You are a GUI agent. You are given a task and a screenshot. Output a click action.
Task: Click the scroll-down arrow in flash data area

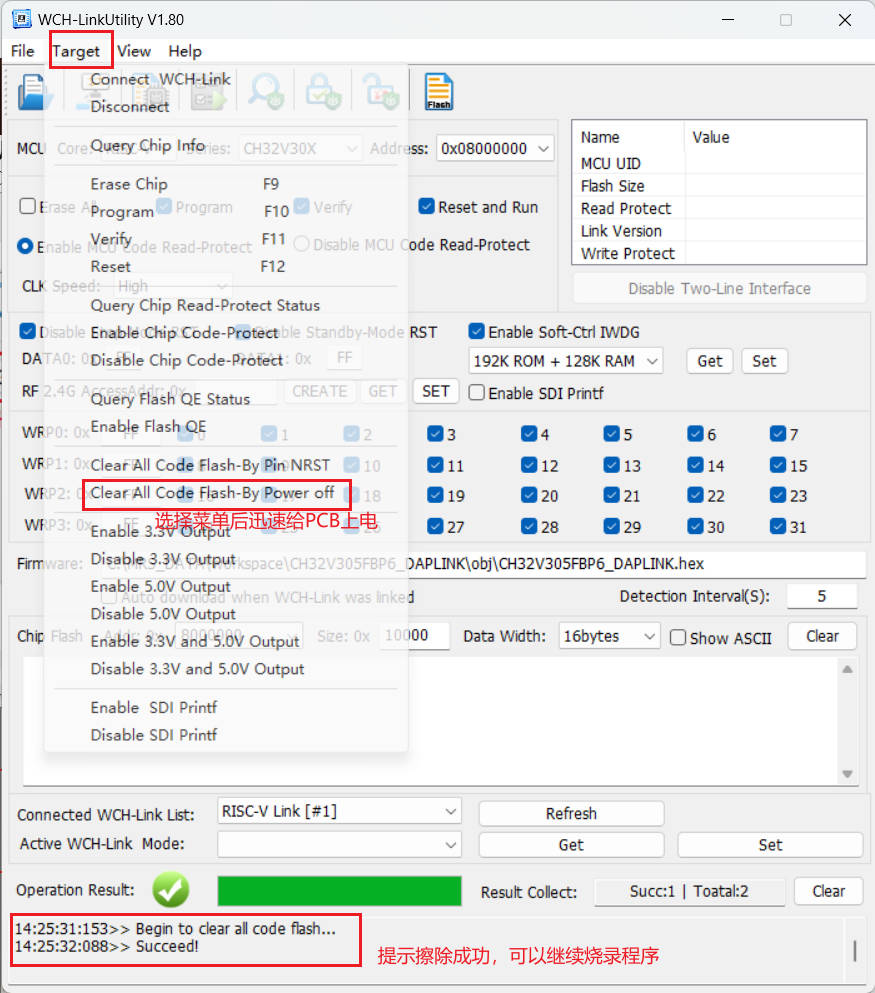(x=847, y=774)
